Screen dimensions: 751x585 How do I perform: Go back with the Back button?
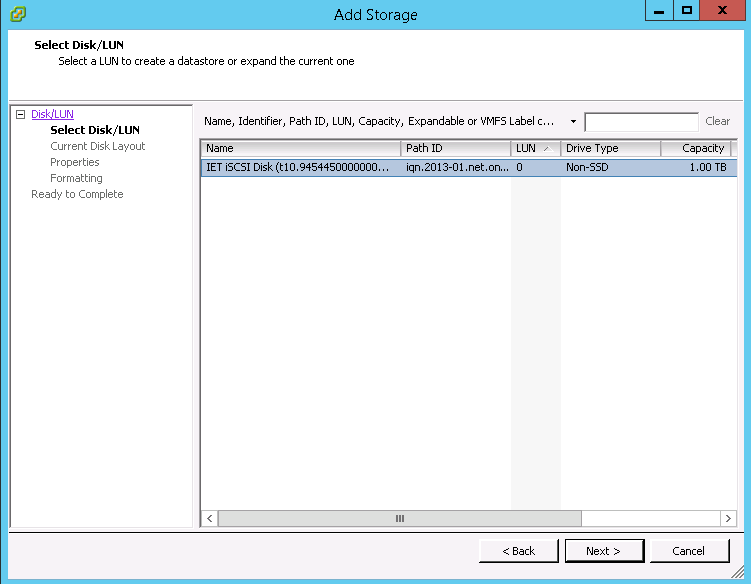[518, 551]
